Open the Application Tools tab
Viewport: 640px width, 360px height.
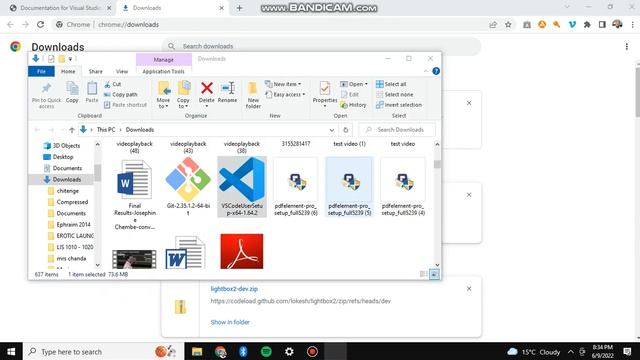pos(163,71)
